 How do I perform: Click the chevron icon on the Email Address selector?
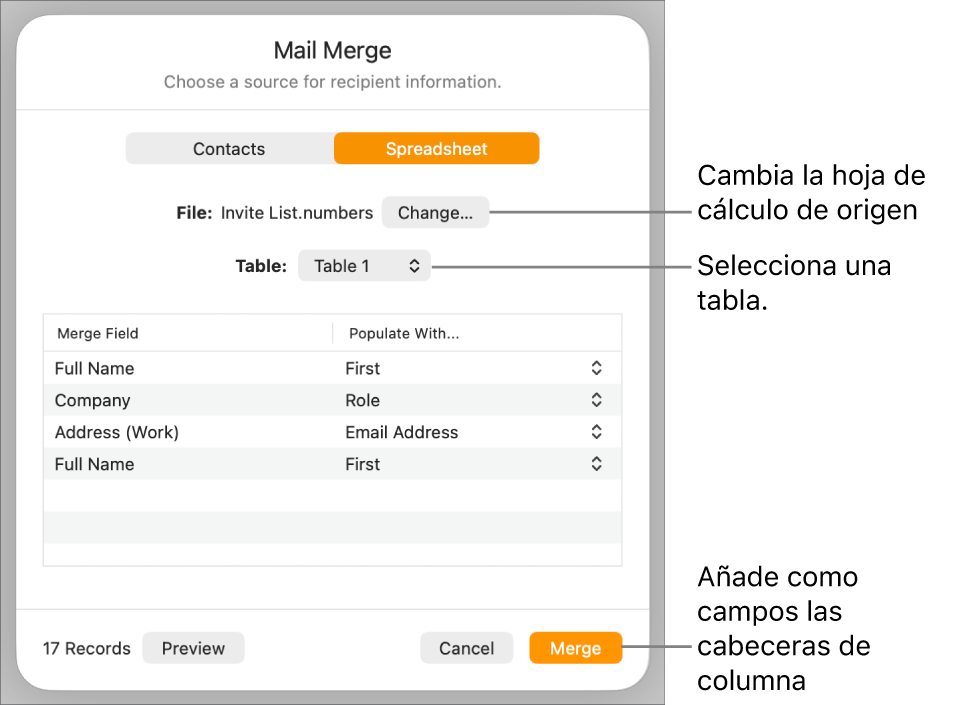(596, 432)
